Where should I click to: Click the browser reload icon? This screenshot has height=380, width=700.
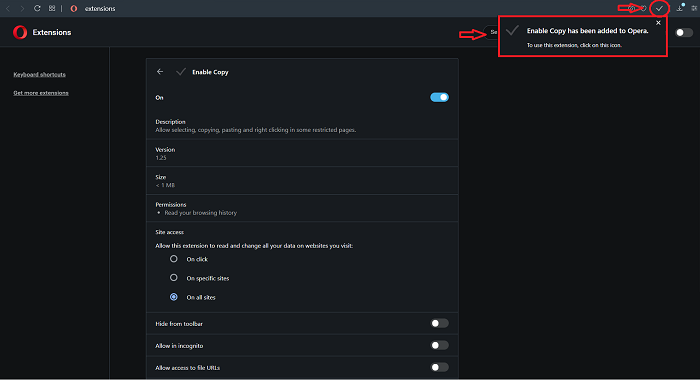(37, 8)
